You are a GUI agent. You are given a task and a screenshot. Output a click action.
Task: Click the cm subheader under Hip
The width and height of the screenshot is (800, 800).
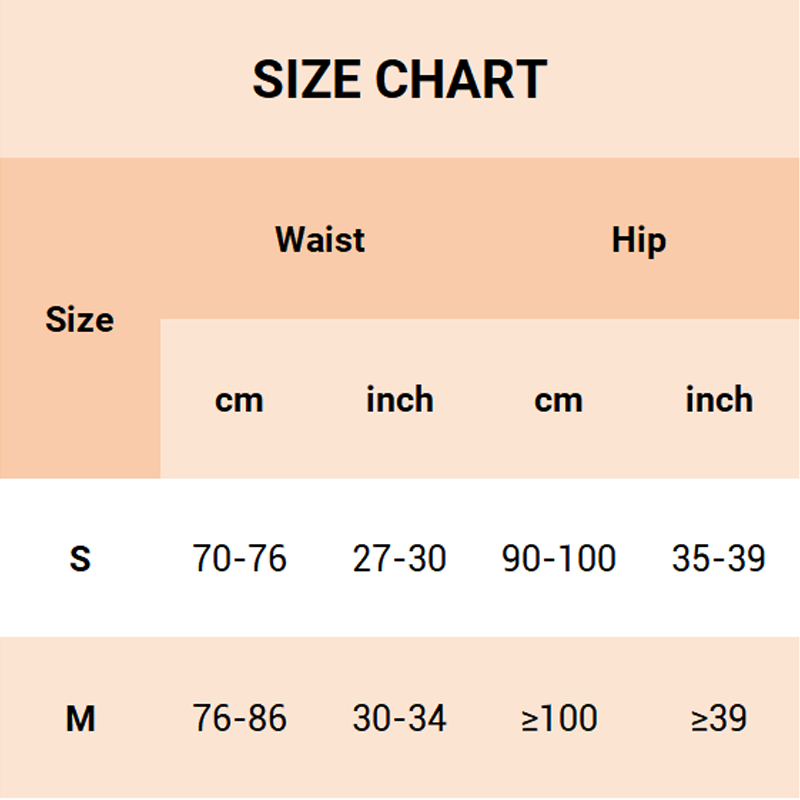click(558, 400)
